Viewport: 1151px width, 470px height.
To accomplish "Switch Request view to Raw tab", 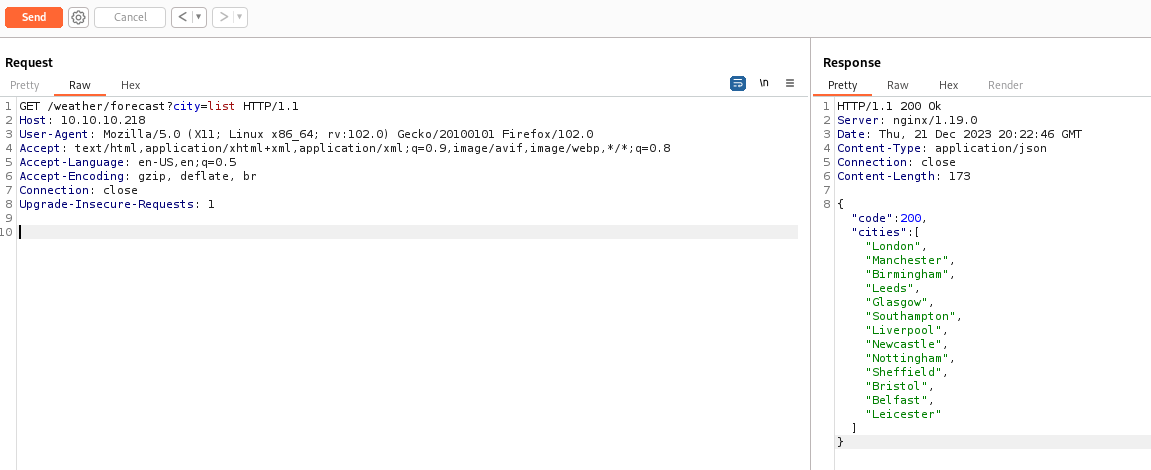I will (x=80, y=86).
